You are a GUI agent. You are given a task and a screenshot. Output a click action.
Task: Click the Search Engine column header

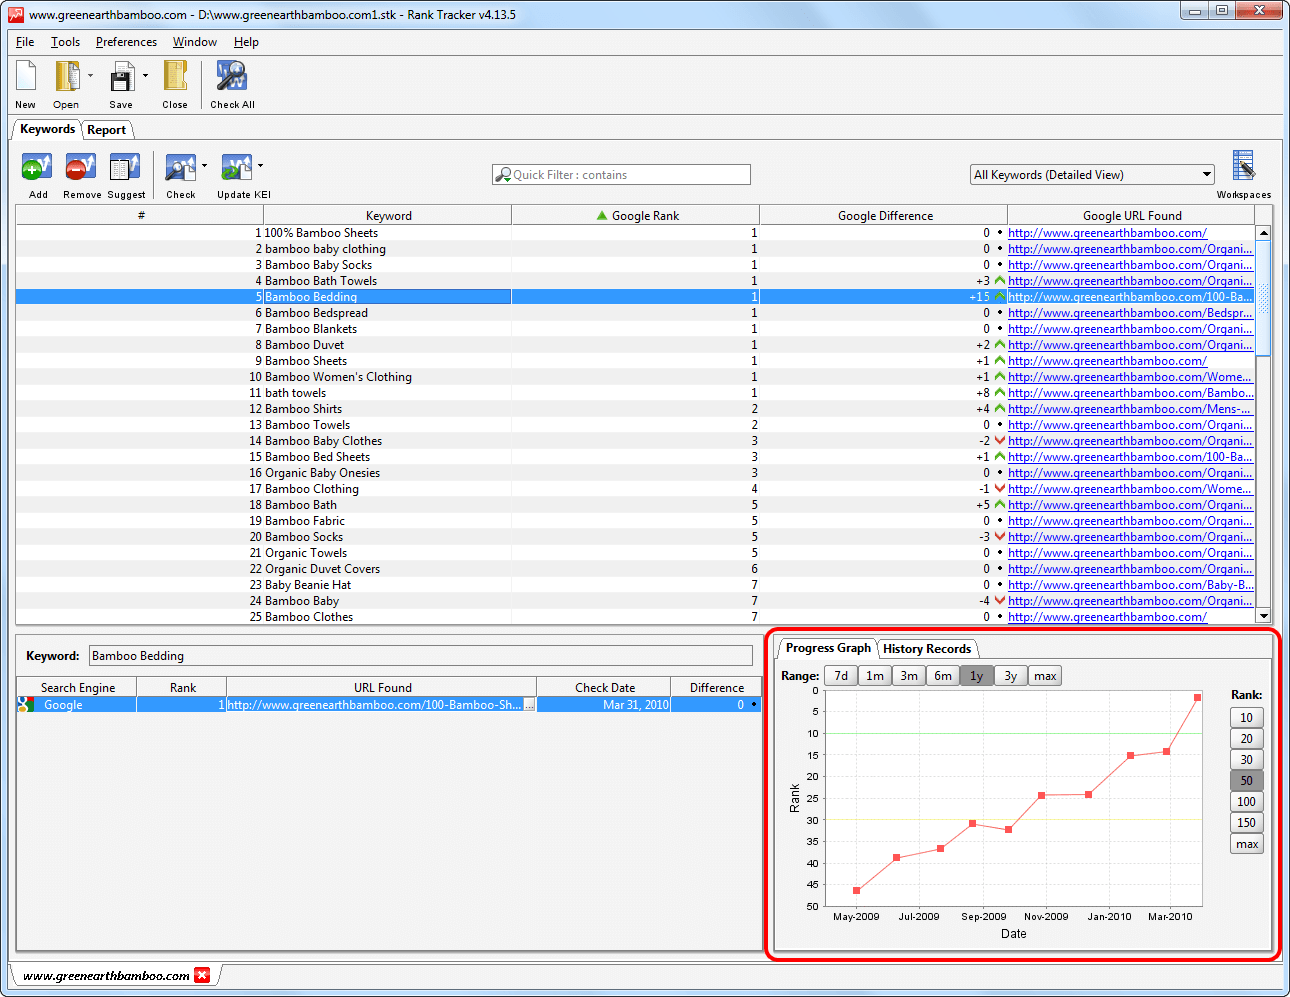77,687
